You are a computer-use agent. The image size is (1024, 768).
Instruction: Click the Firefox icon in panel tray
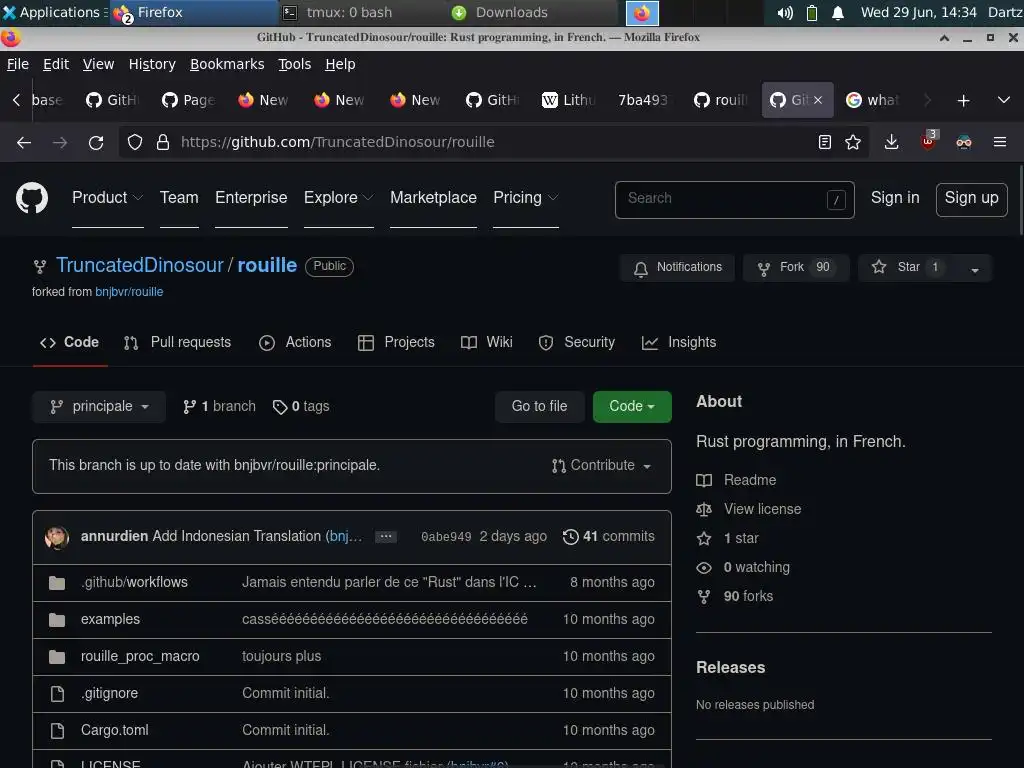coord(642,12)
